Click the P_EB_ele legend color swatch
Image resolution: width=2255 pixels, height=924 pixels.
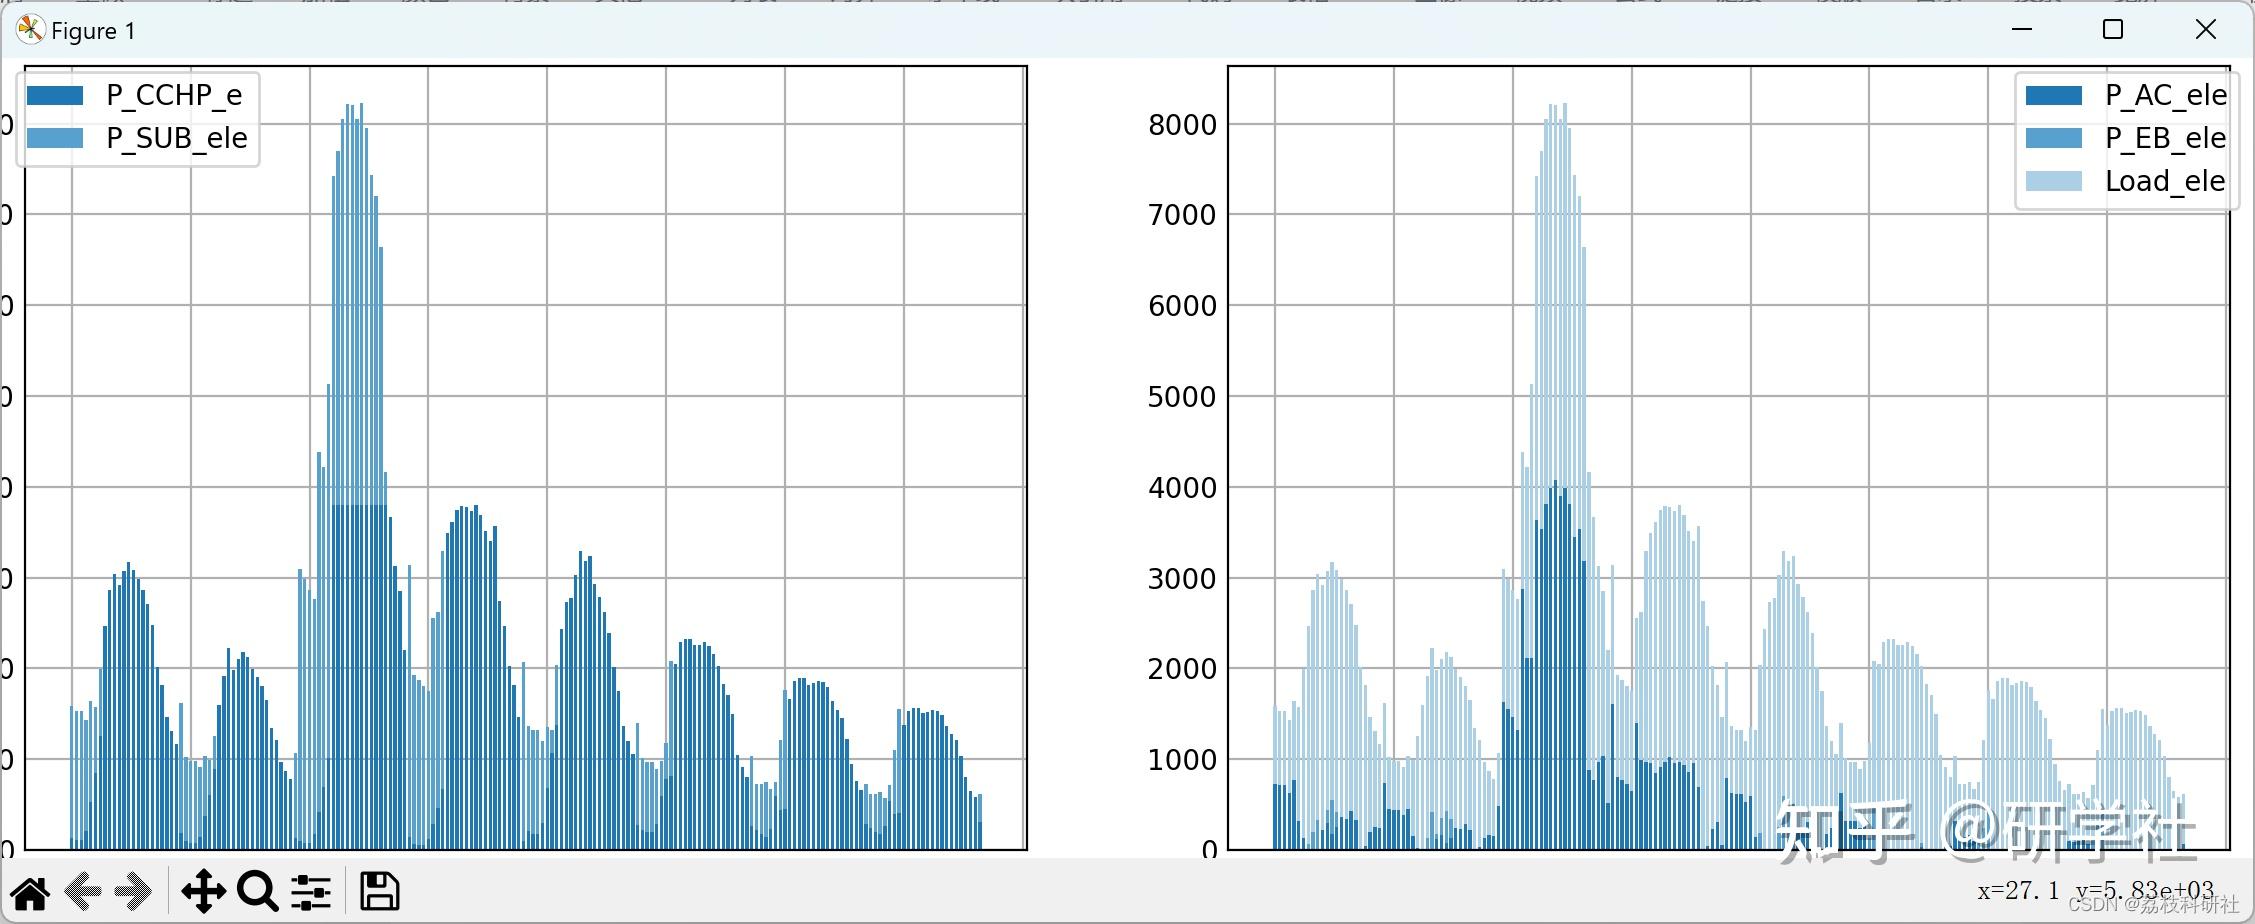pos(2054,139)
